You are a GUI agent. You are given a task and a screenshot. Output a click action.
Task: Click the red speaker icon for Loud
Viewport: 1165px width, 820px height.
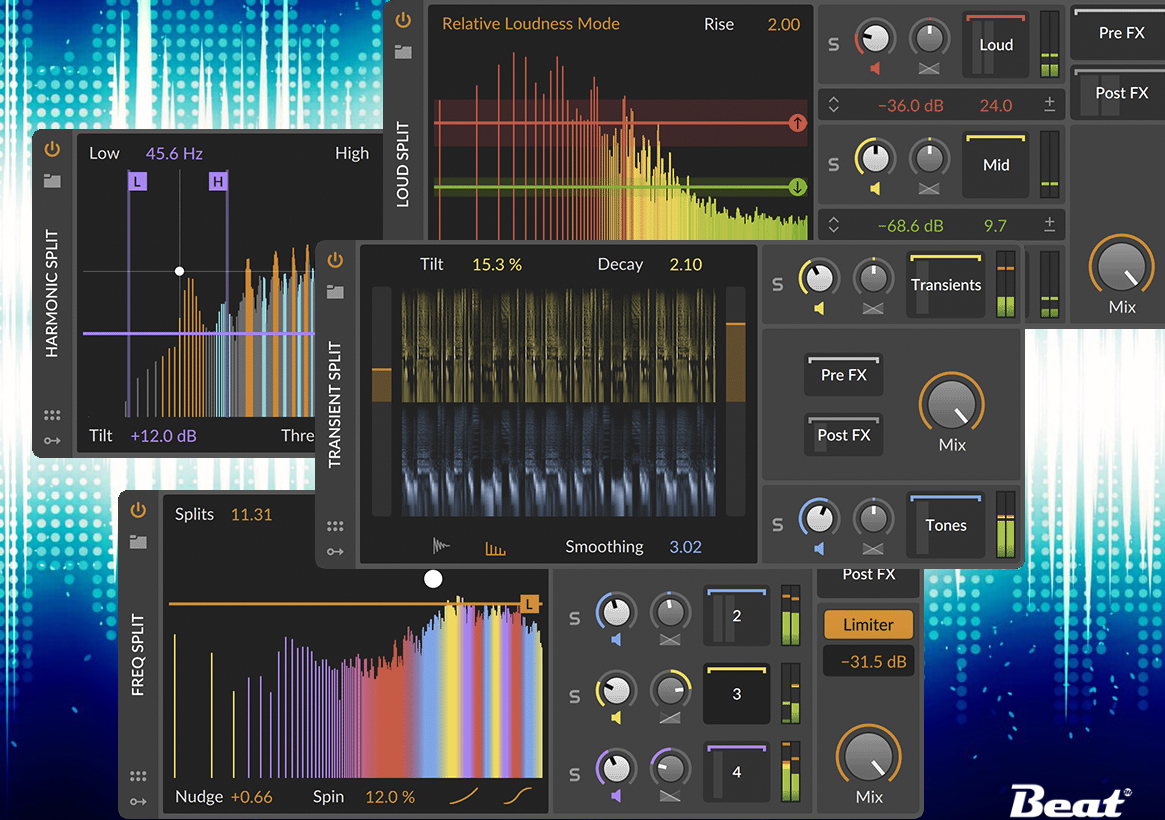tap(875, 69)
